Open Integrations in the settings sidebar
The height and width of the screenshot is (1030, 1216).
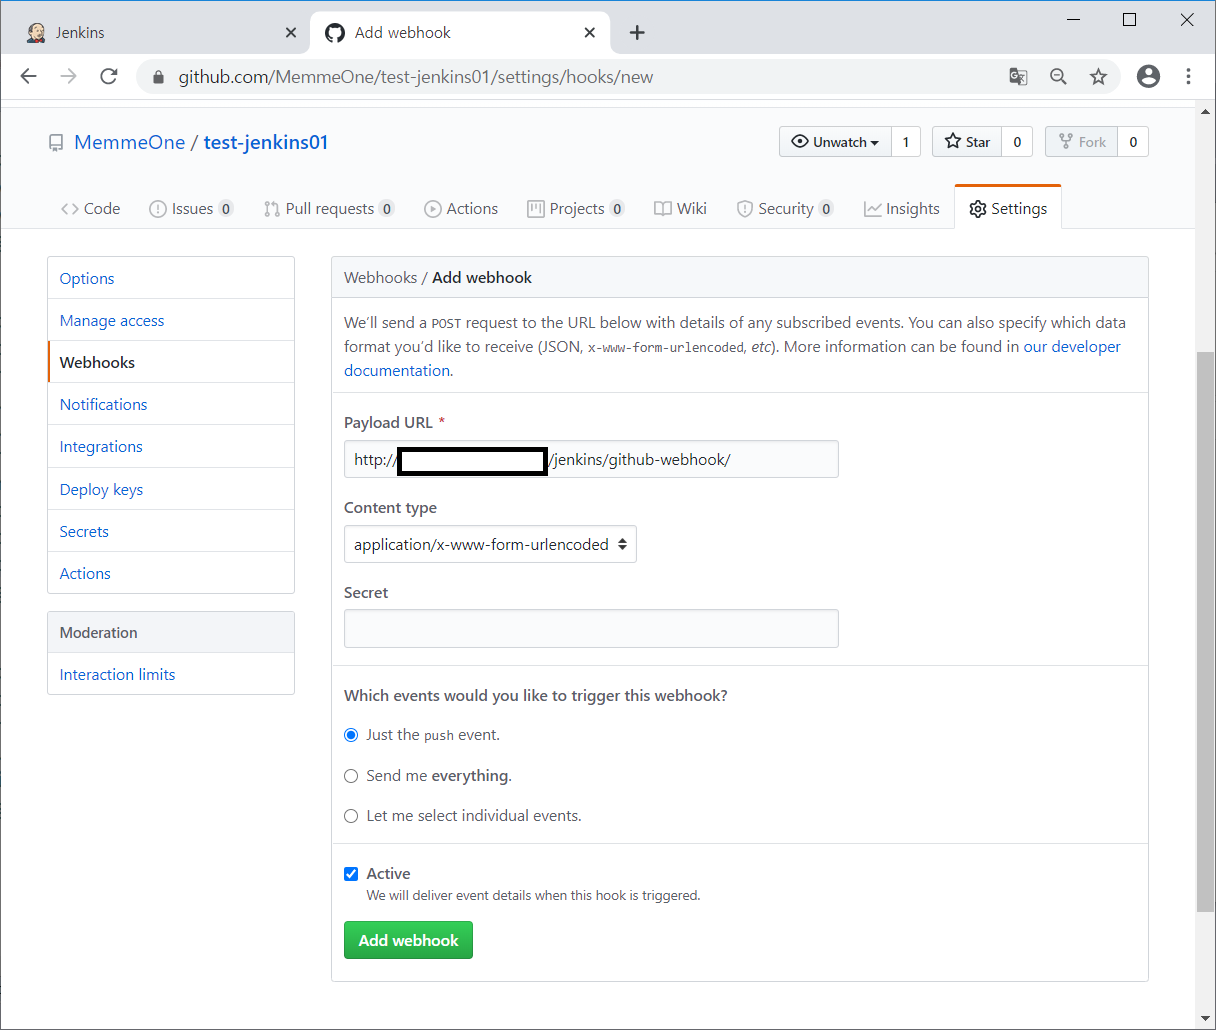[x=171, y=446]
